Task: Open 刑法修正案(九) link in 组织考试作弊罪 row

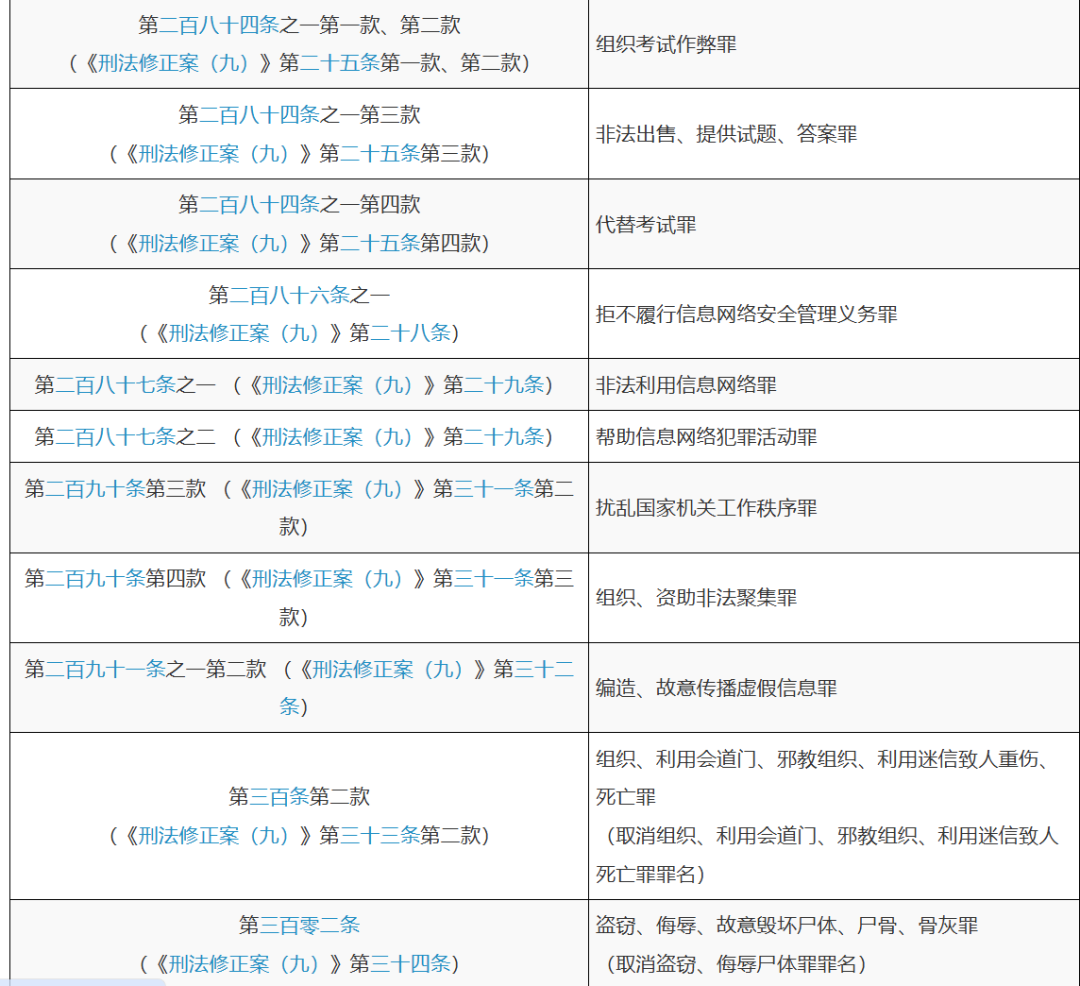Action: (x=173, y=63)
